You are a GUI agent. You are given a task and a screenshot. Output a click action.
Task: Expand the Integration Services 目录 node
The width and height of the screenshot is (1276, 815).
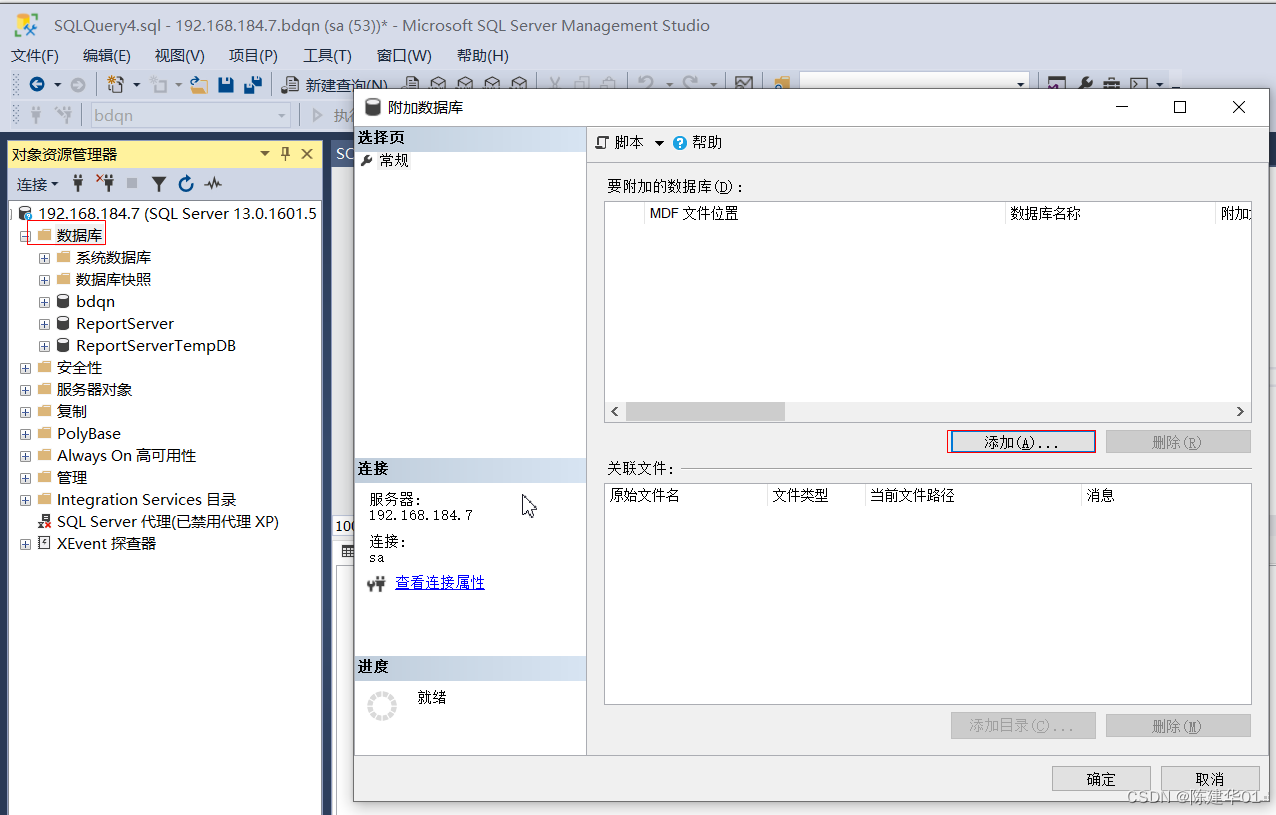click(25, 500)
